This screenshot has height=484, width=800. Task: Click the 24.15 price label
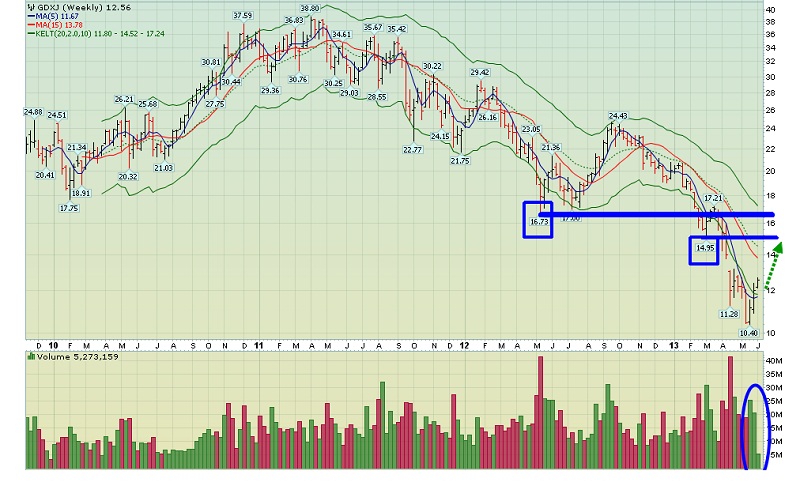point(440,136)
